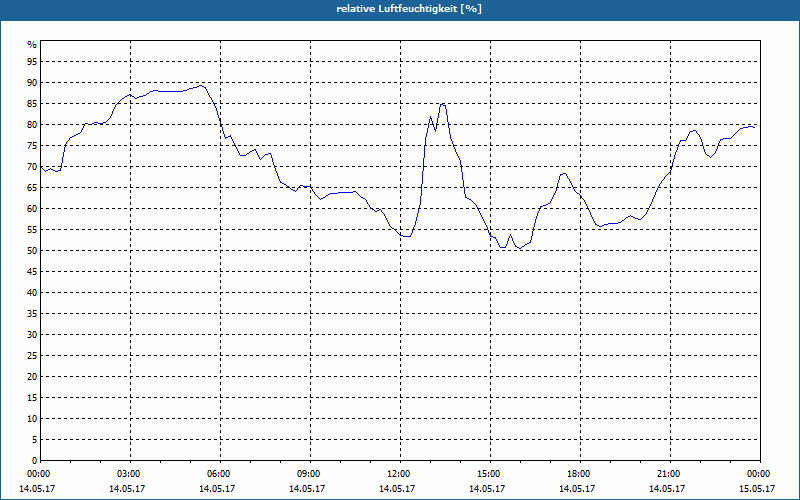Click the '00:00' label above first 14.05.17
800x500 pixels.
(38, 474)
